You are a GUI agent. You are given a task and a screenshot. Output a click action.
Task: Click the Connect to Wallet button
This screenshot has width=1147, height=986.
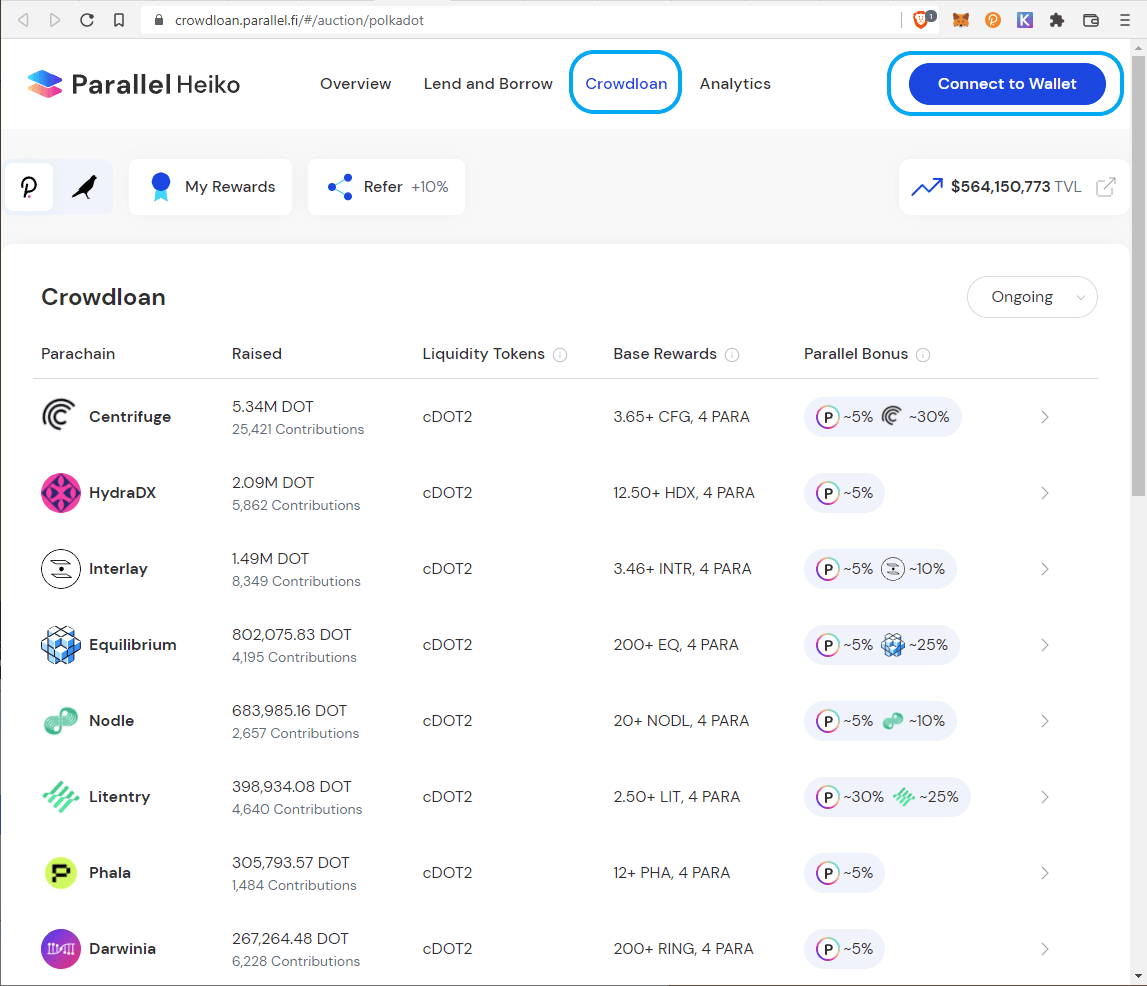pos(1006,84)
